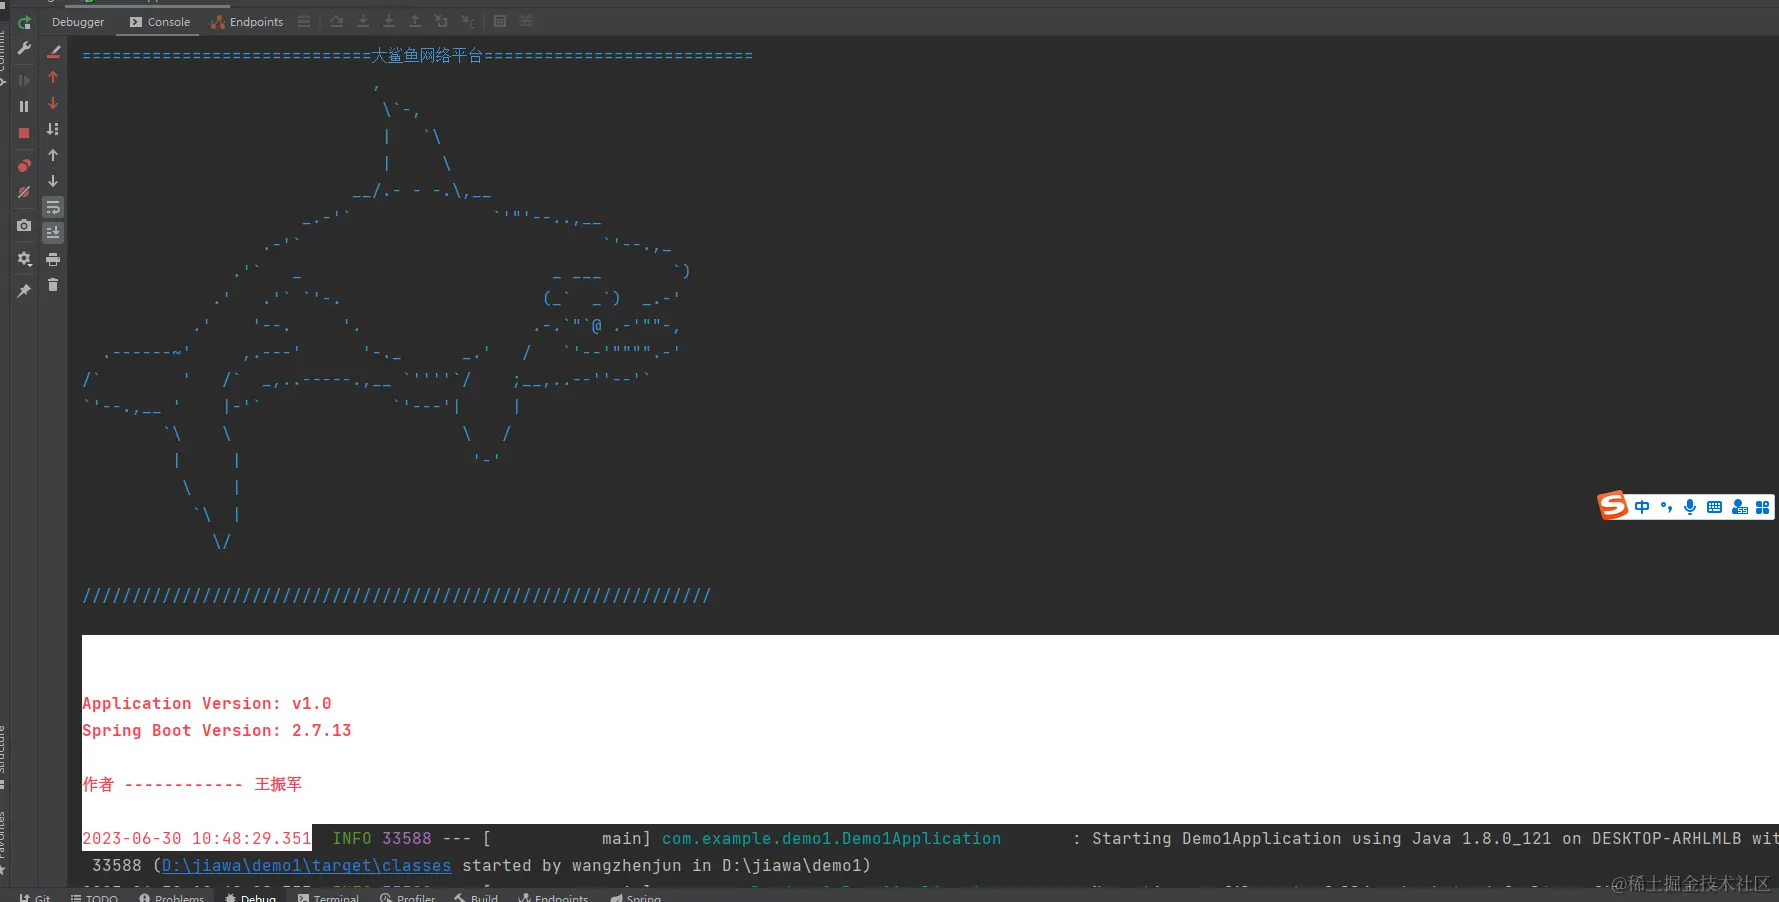Open the Endpoints tab in debug panel
The width and height of the screenshot is (1779, 902).
(x=247, y=22)
